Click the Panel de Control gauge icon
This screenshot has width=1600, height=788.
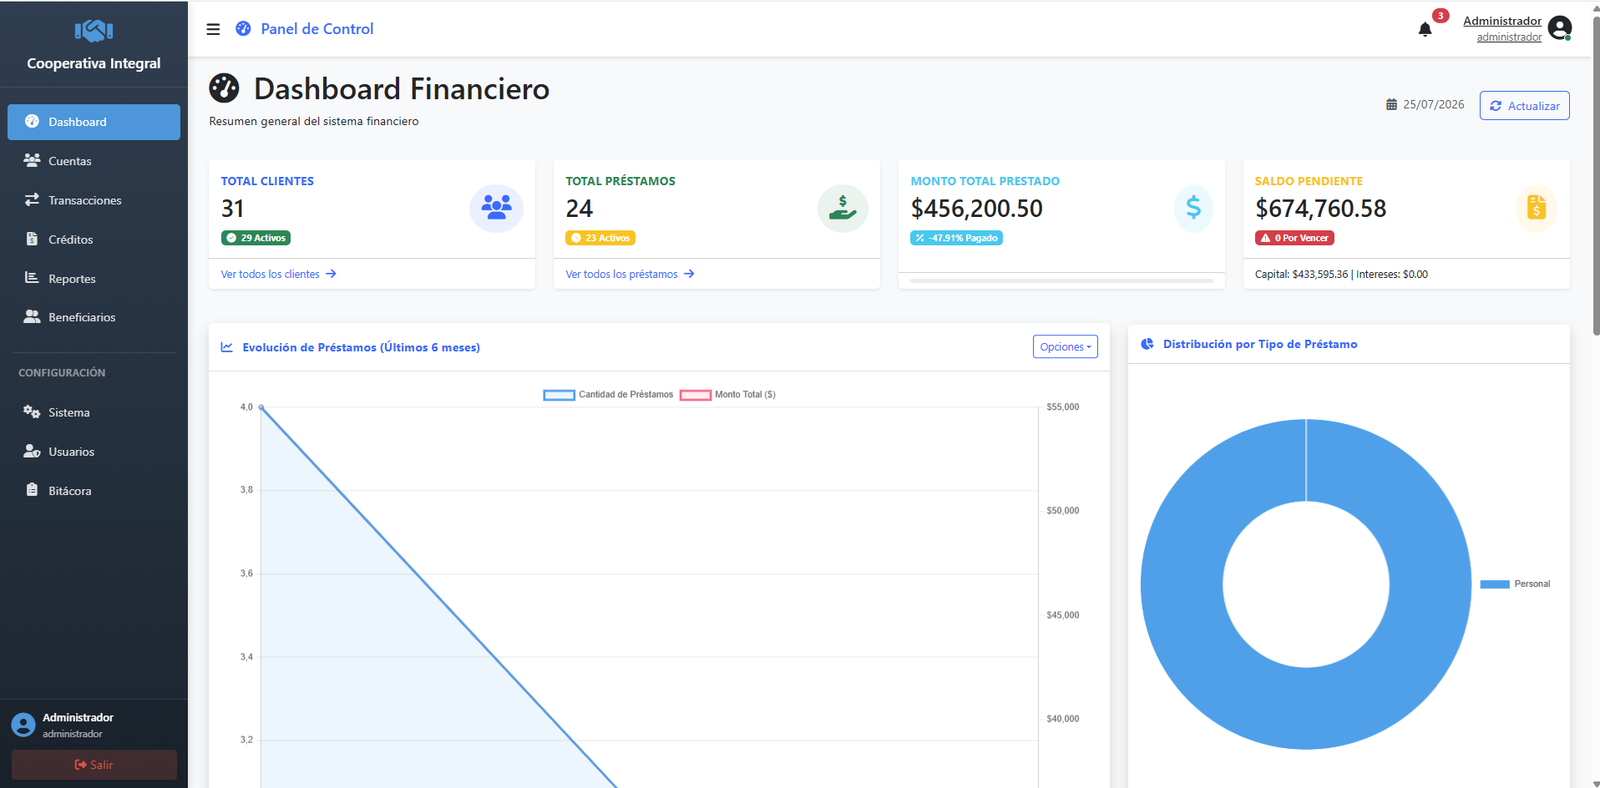click(x=243, y=29)
